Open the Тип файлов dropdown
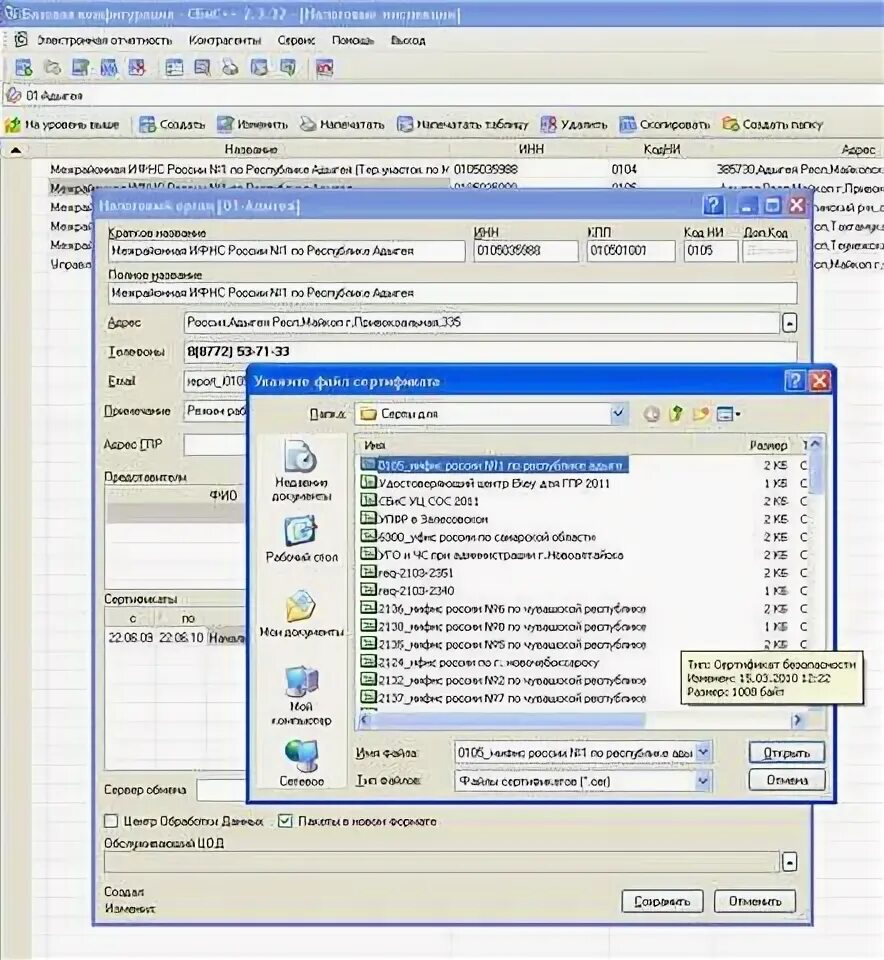The image size is (884, 960). (x=703, y=781)
